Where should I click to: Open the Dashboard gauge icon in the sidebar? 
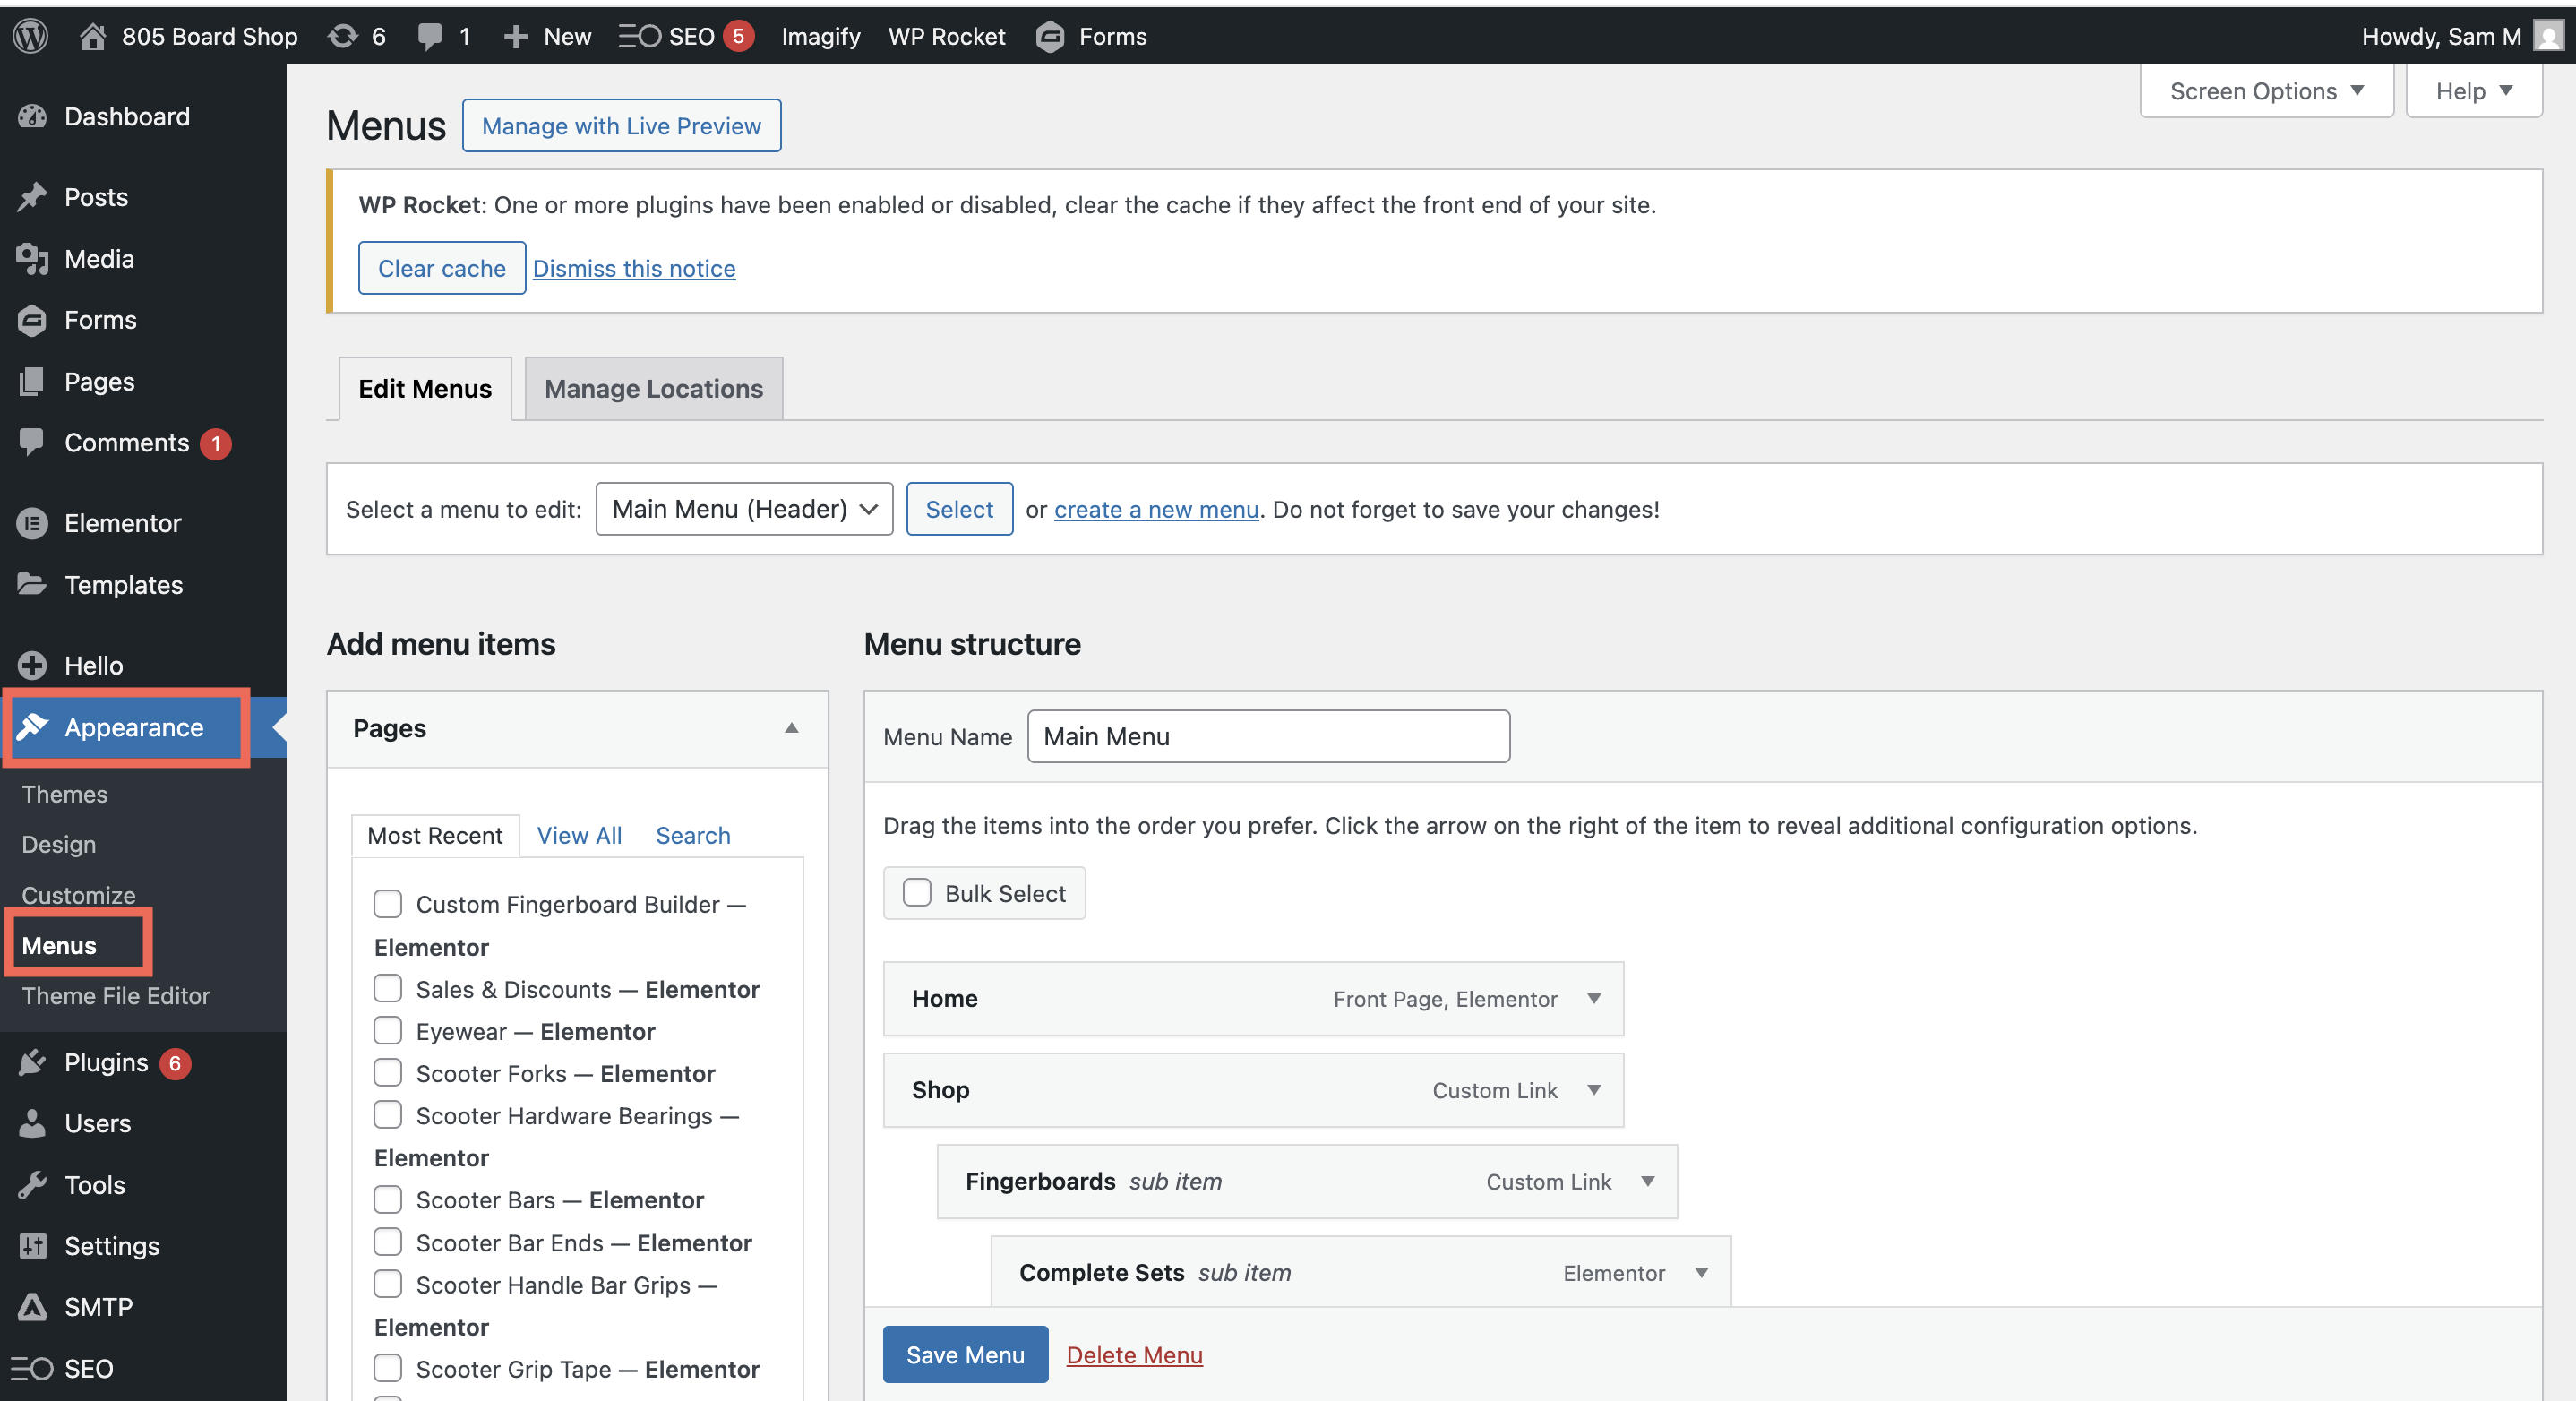click(32, 116)
